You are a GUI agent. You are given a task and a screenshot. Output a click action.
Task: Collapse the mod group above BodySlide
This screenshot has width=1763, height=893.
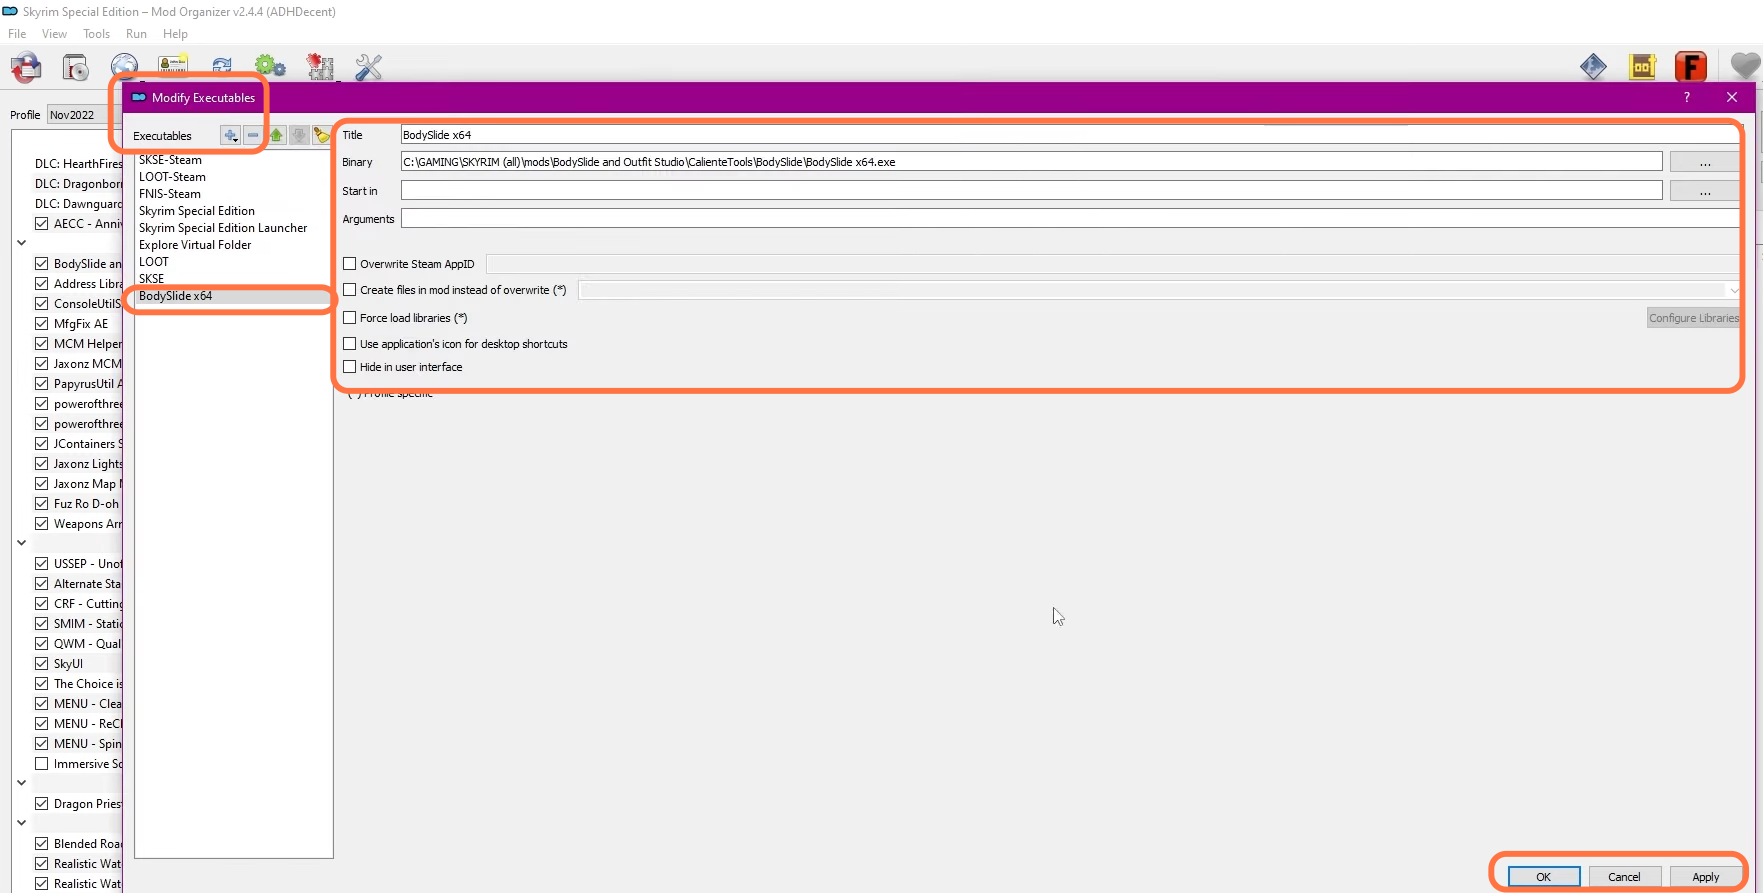21,243
